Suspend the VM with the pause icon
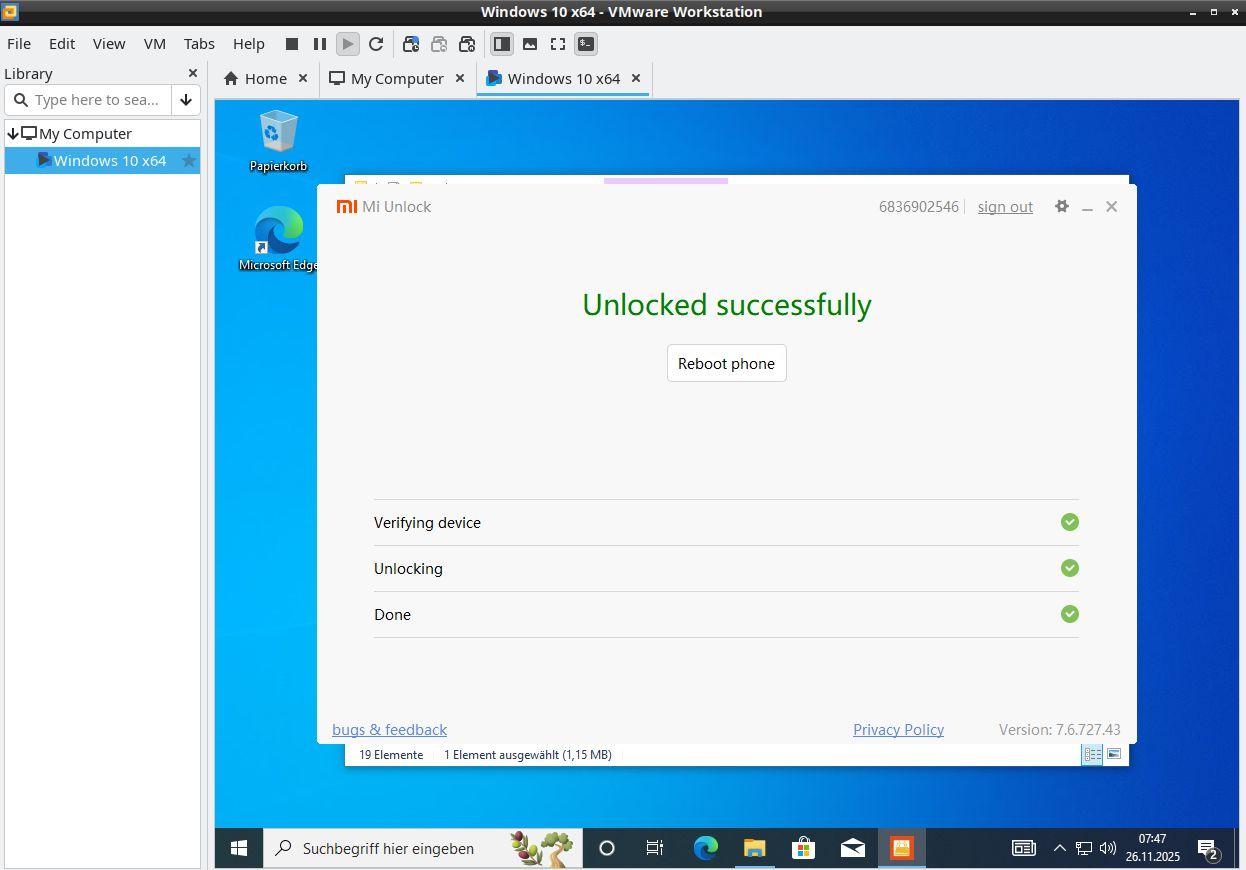Screen dimensions: 1246x870 tap(320, 44)
